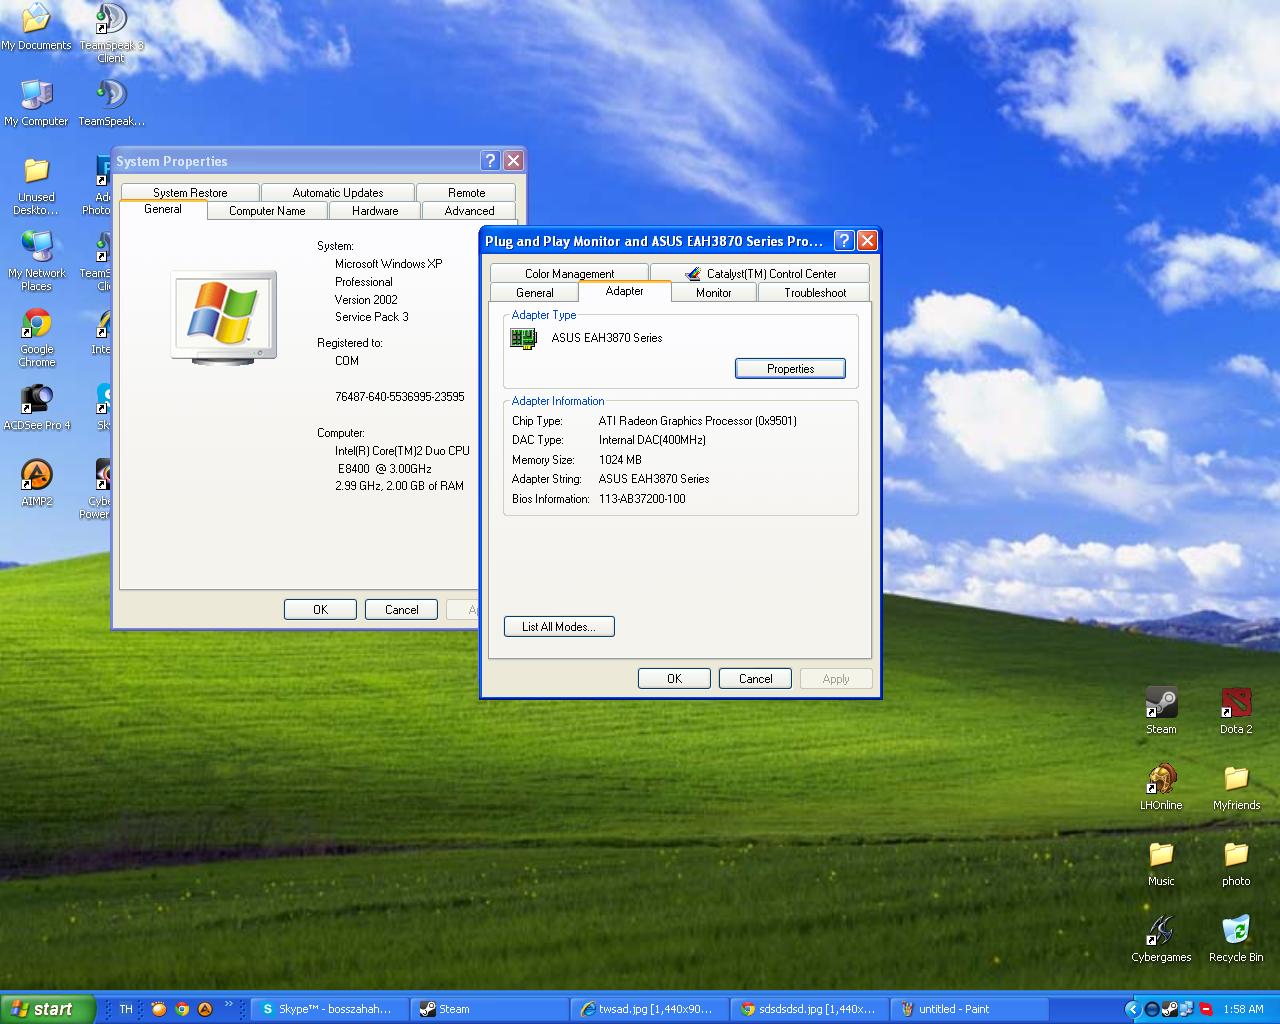Select the Myfriends desktop folder
The image size is (1280, 1024).
click(1236, 787)
